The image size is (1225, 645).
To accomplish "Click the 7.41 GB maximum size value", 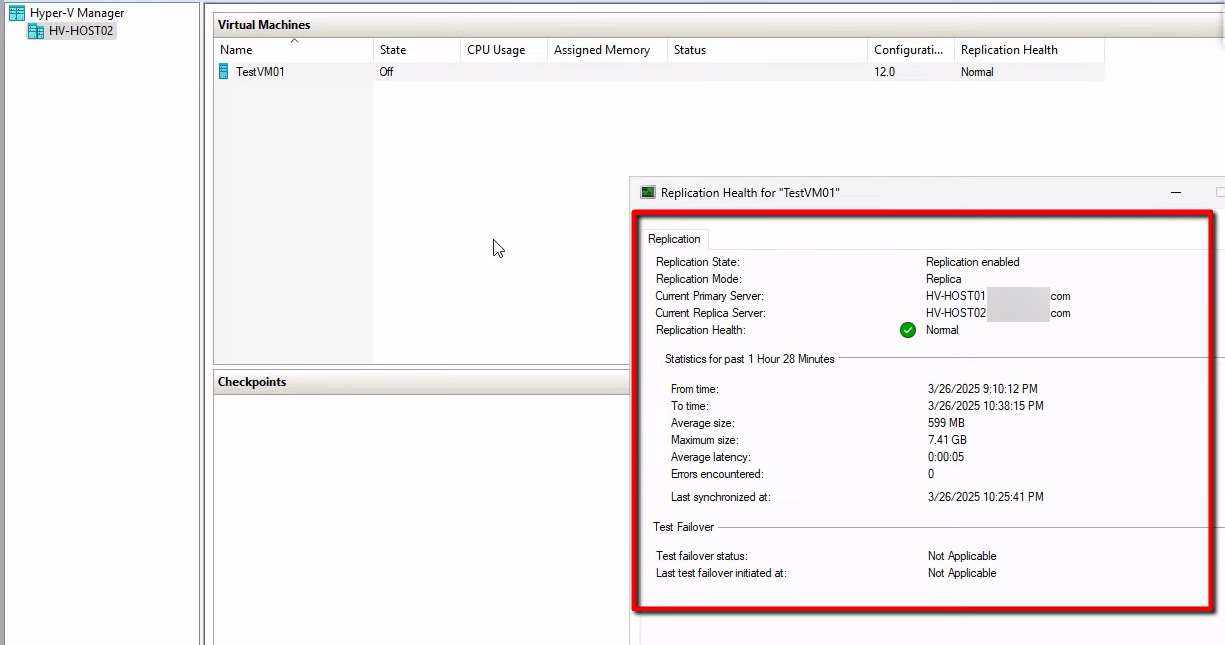I will [x=947, y=440].
